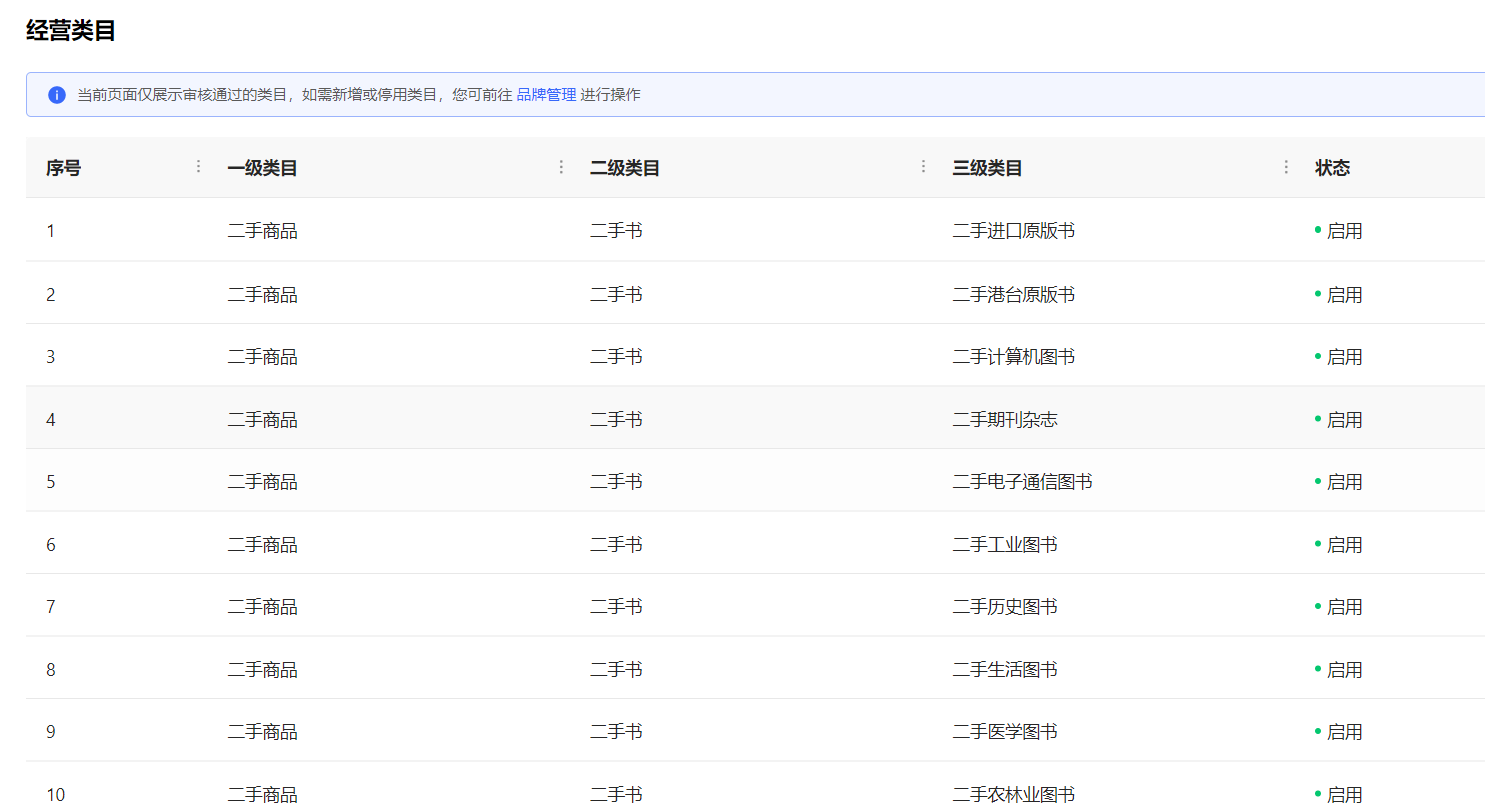This screenshot has height=804, width=1485.
Task: Select the 二手历史图书 cell
Action: (1005, 607)
